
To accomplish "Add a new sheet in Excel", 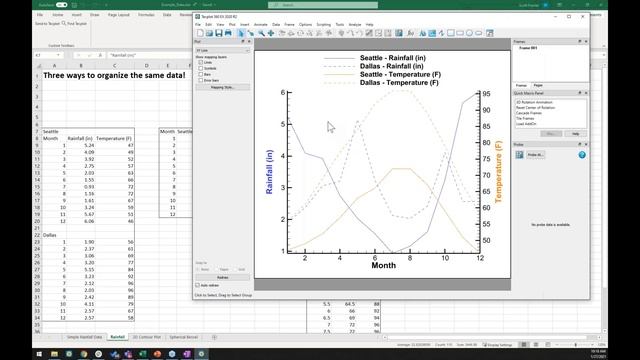I will coord(214,337).
